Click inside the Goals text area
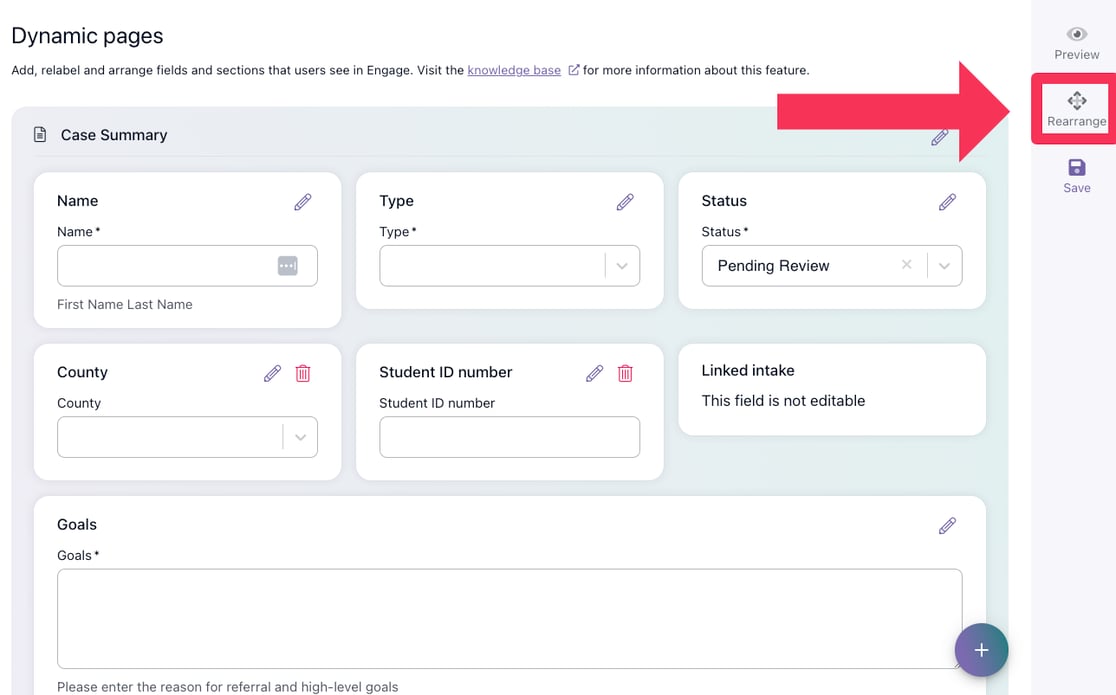This screenshot has width=1116, height=695. point(510,618)
